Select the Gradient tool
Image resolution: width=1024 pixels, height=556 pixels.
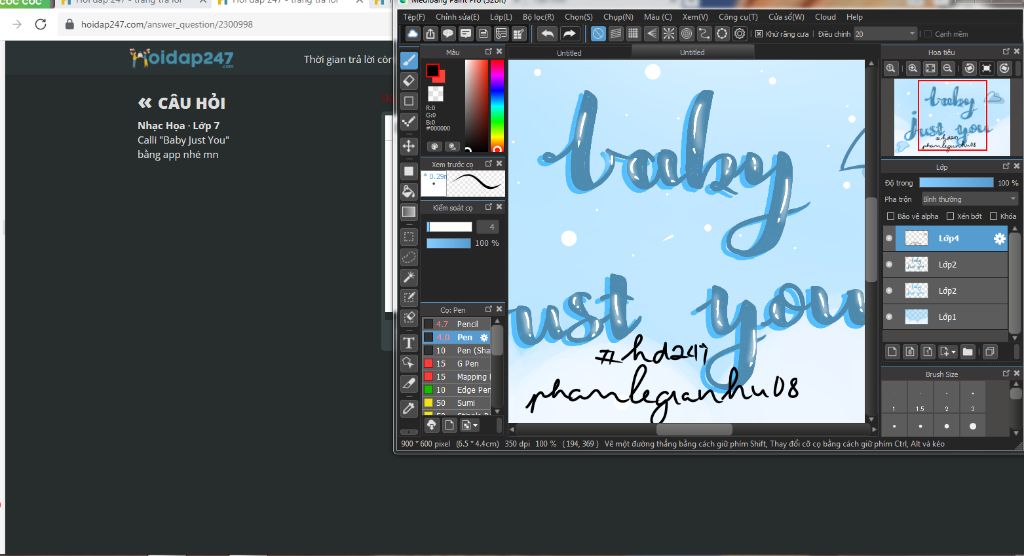[409, 212]
